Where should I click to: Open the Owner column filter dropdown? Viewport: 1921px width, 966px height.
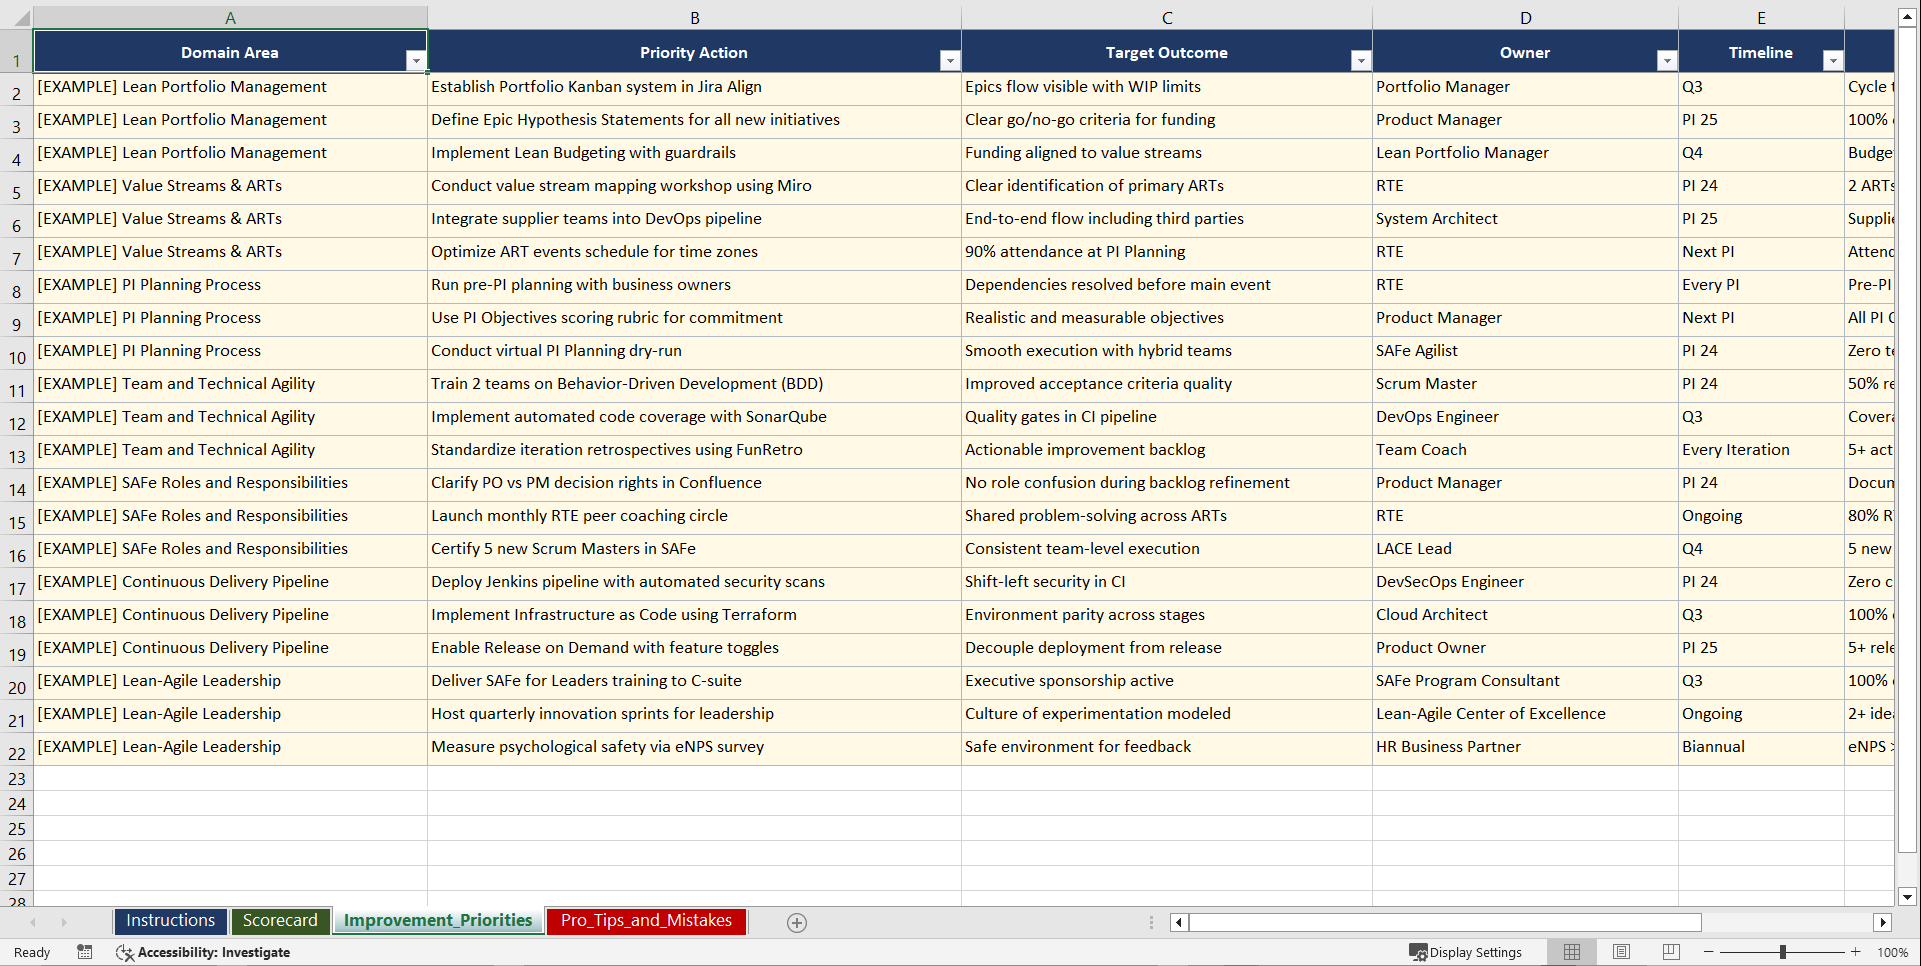click(x=1667, y=60)
